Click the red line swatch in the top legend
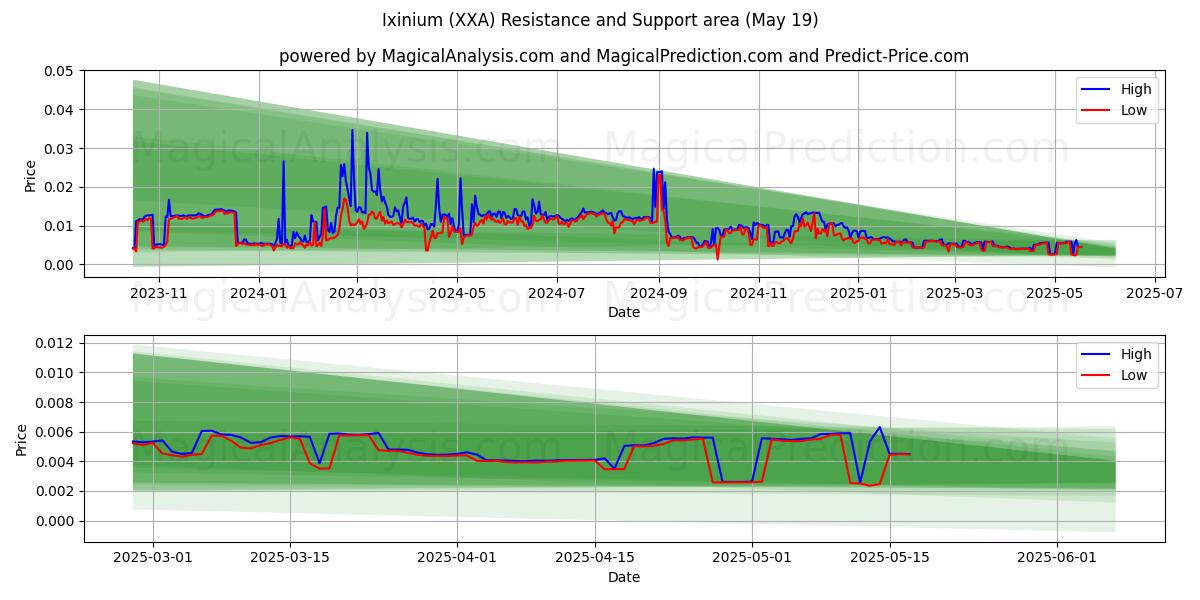The image size is (1200, 600). [1097, 111]
